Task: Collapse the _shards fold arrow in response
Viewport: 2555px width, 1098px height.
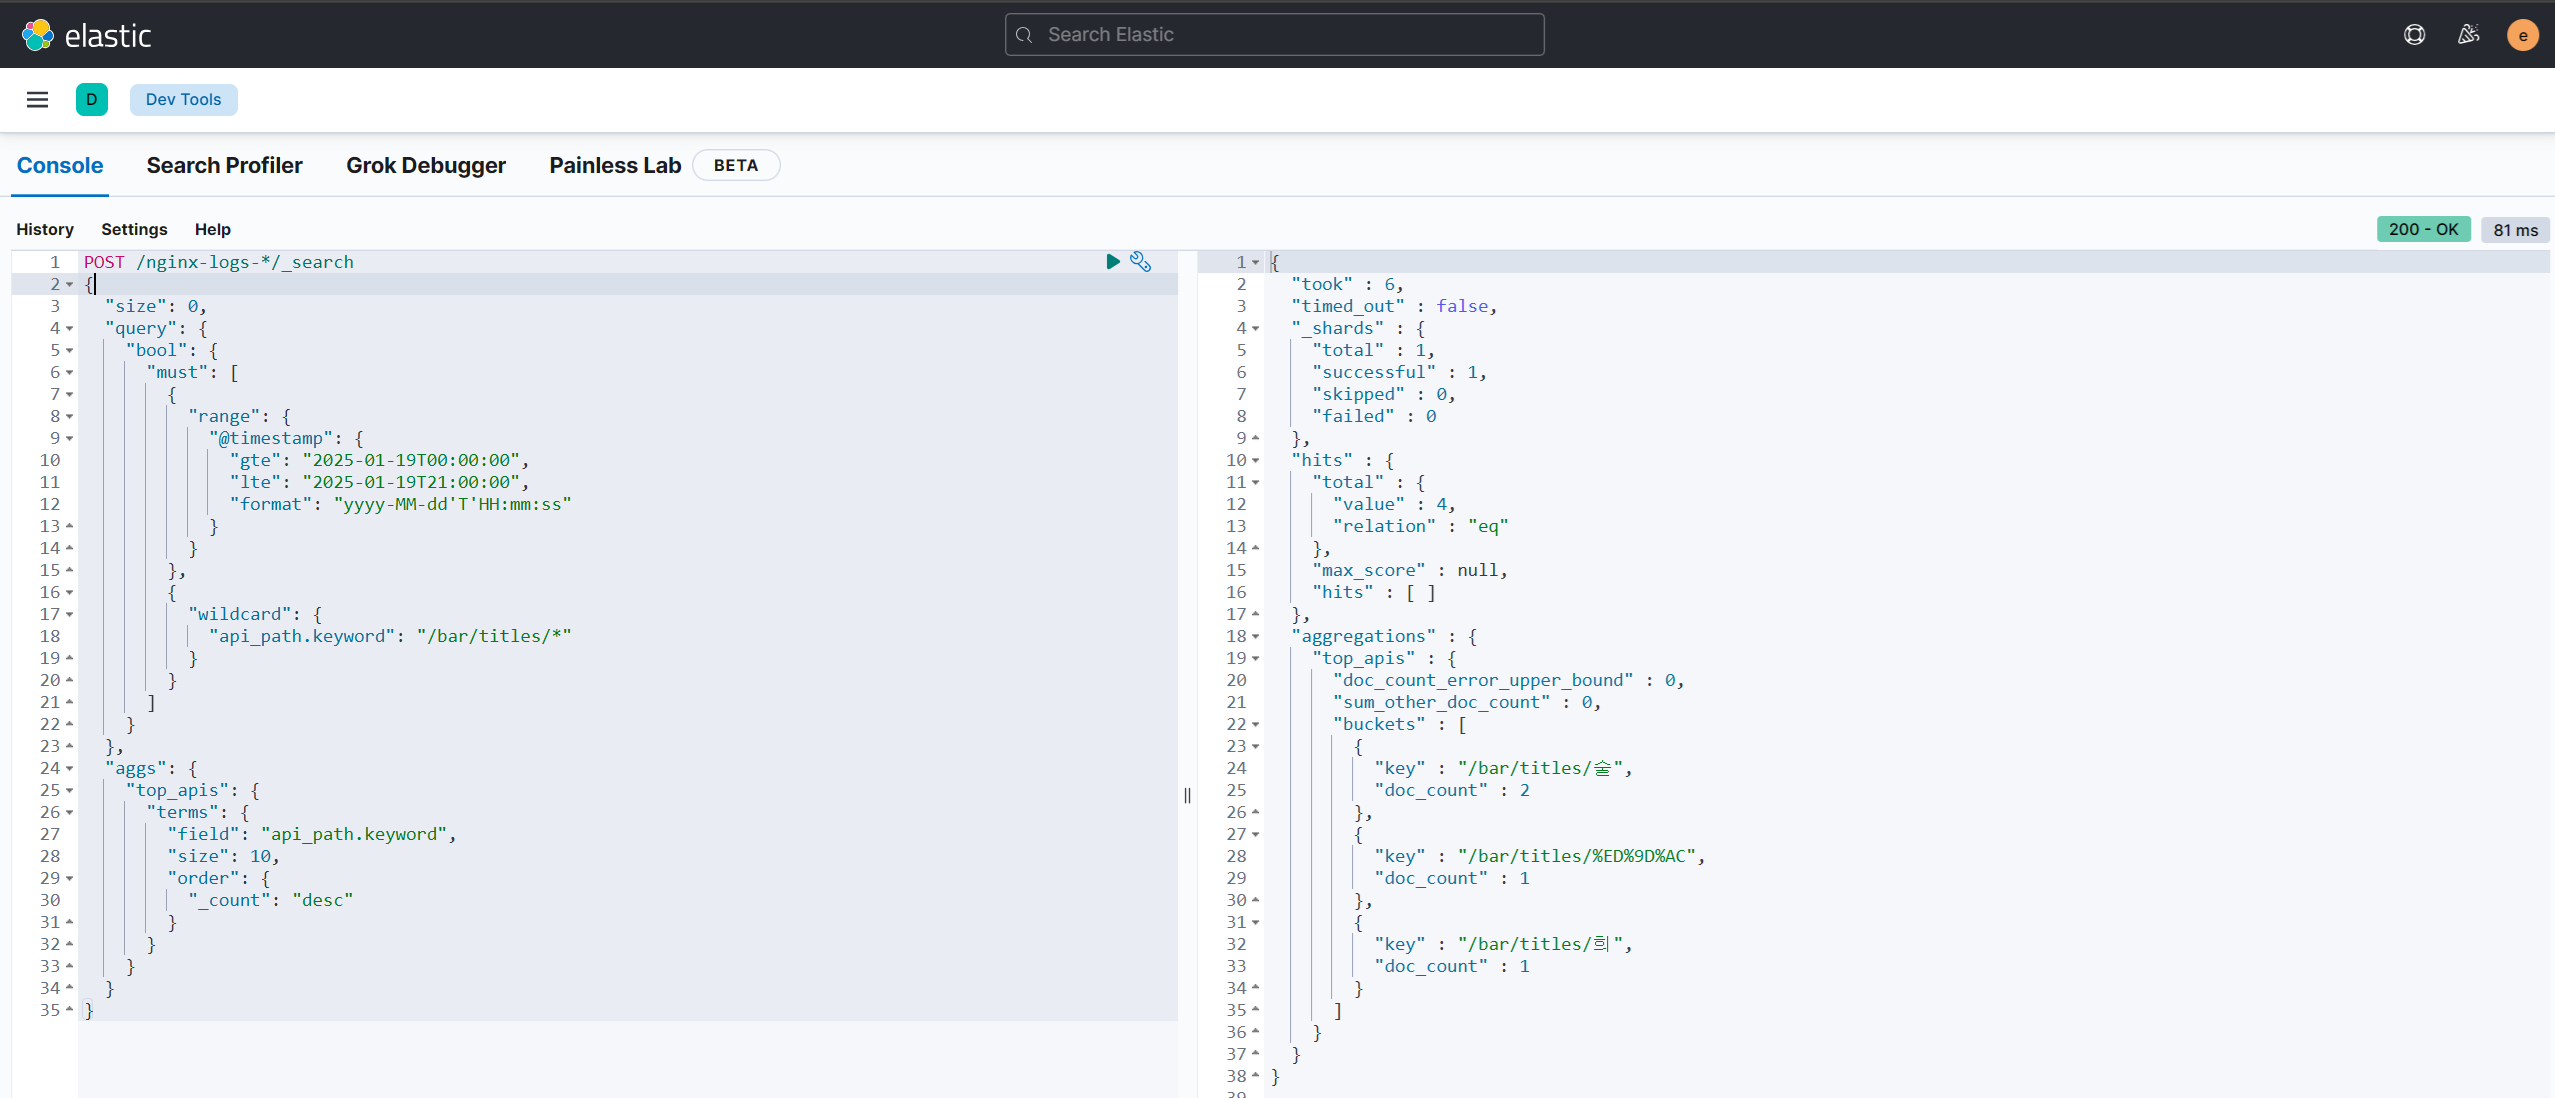Action: tap(1255, 329)
